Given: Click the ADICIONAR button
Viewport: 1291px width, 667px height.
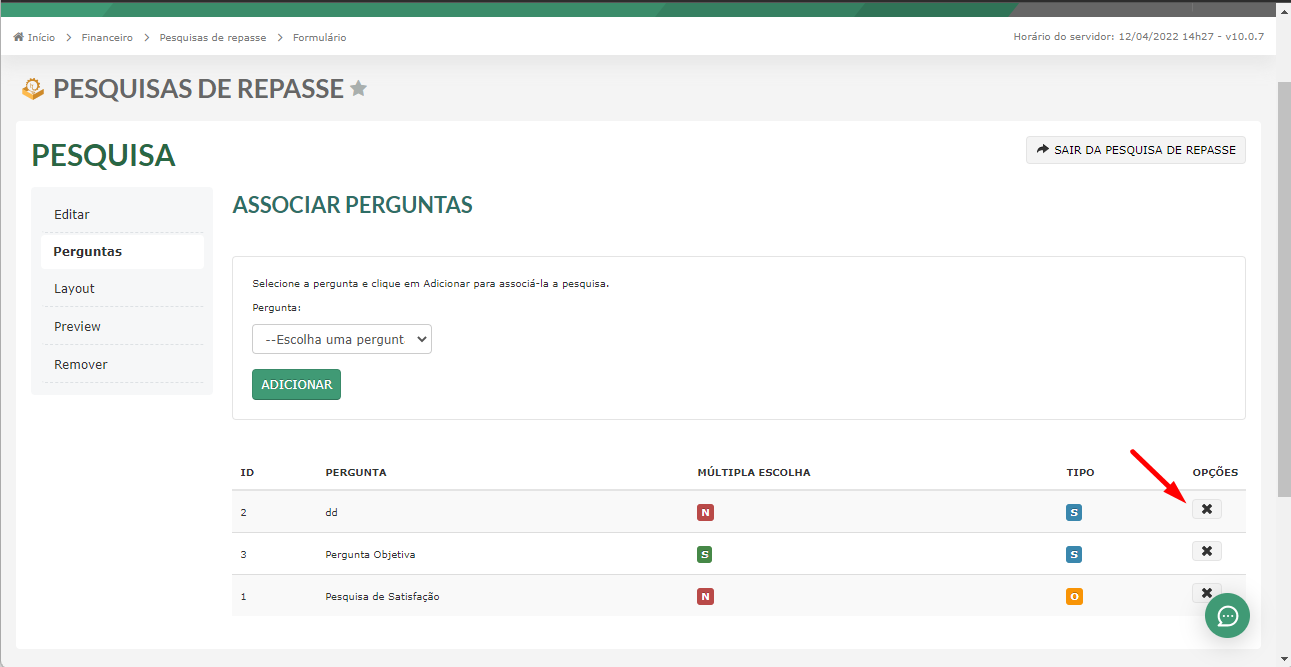Looking at the screenshot, I should [296, 385].
